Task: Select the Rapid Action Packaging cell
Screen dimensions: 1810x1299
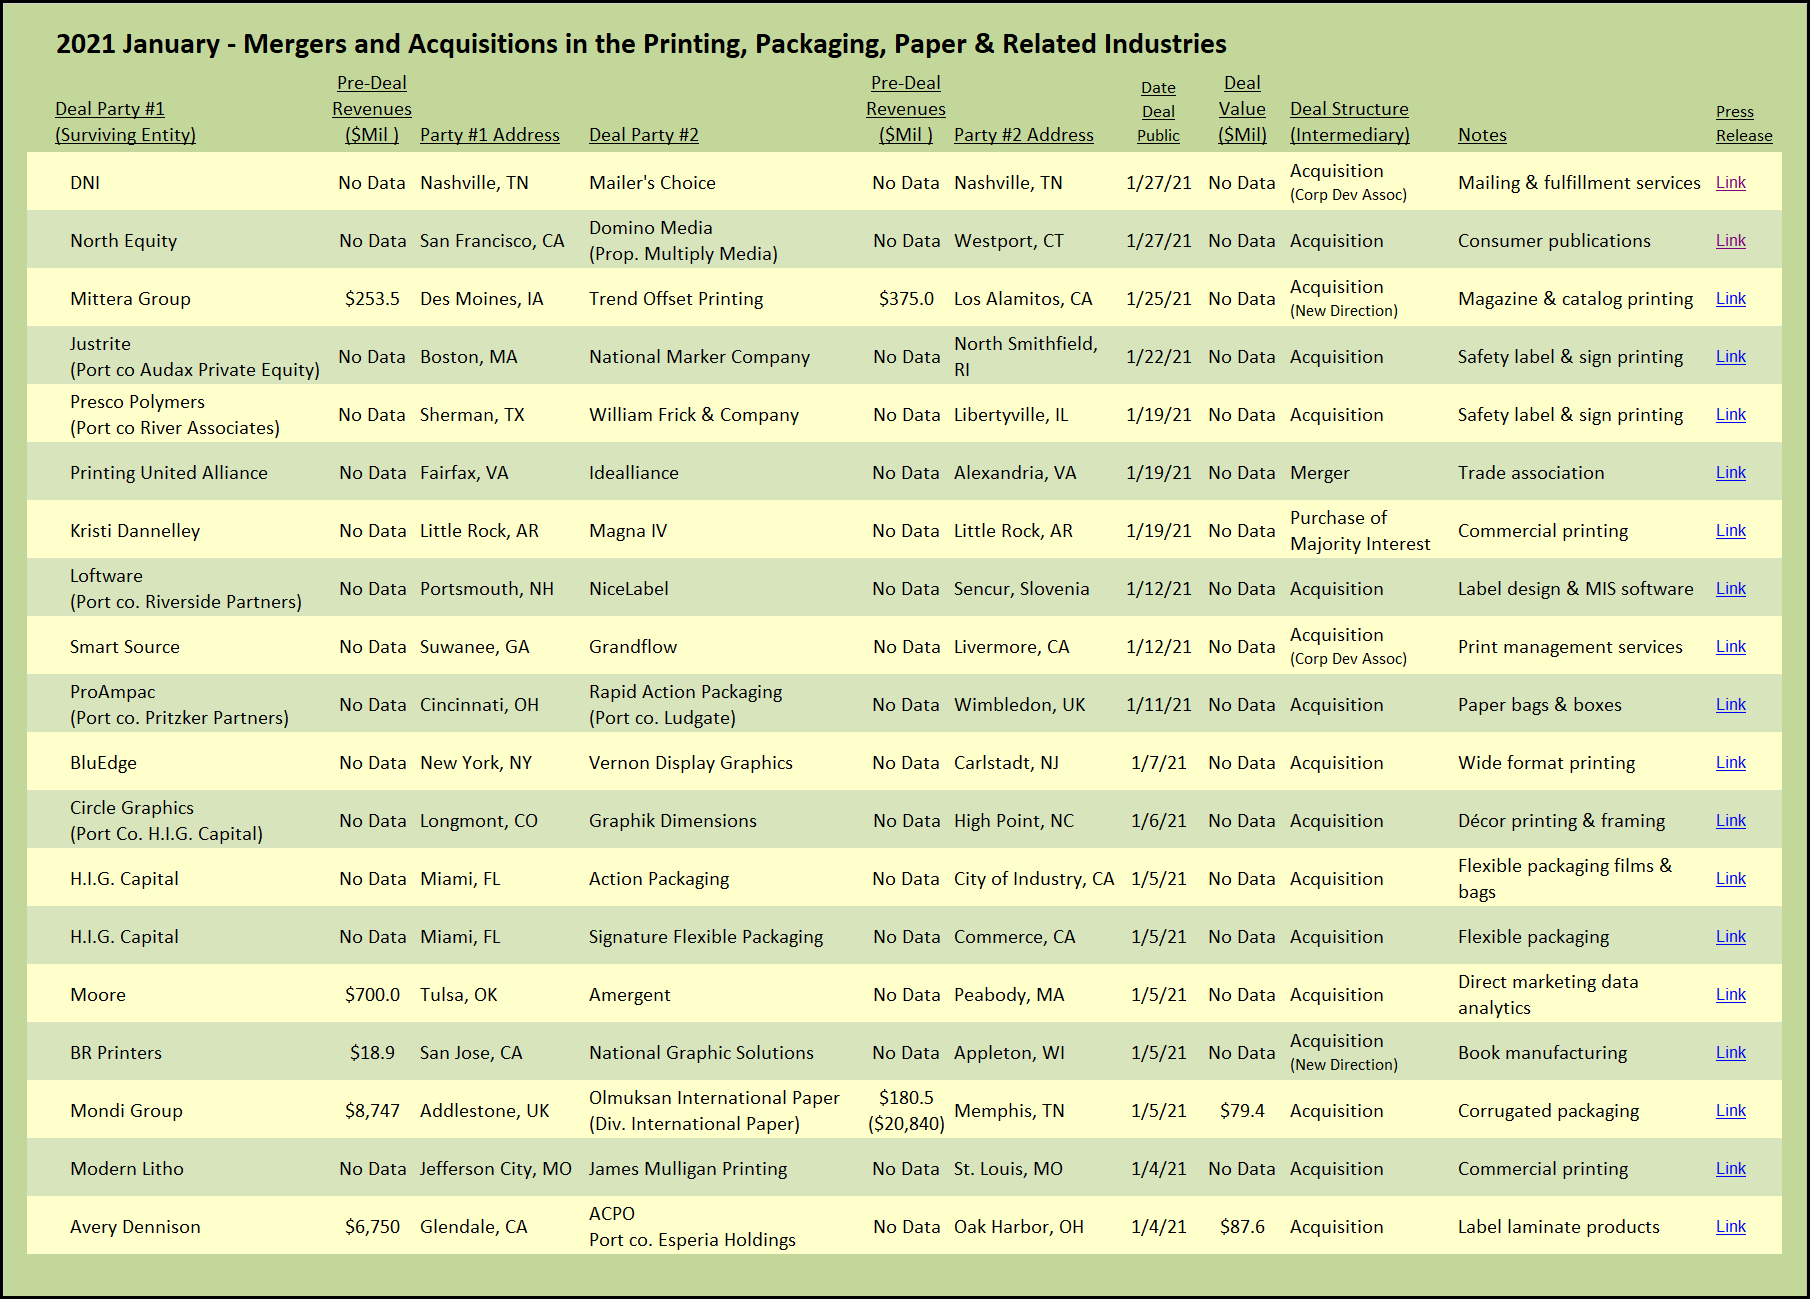Action: tap(686, 705)
